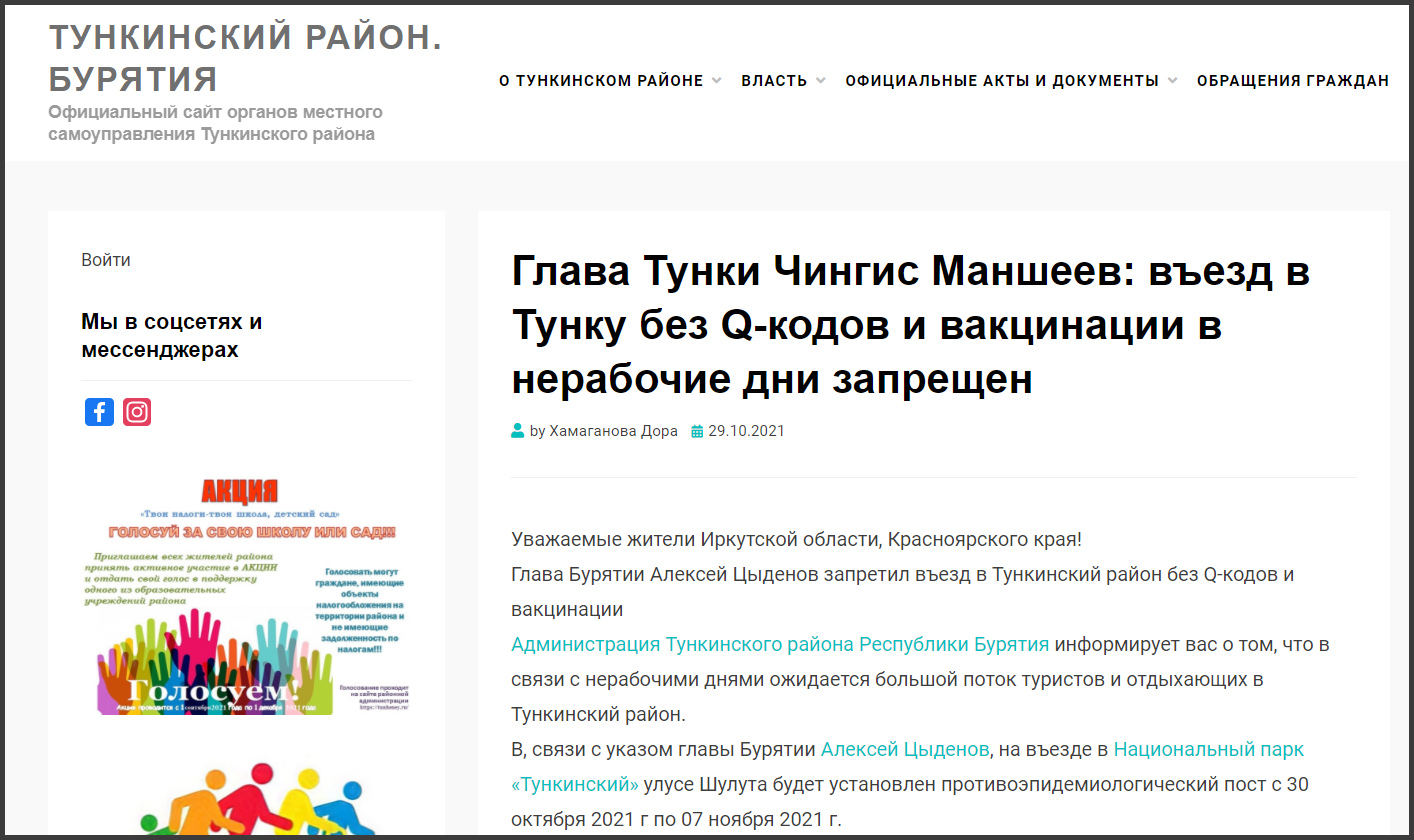Click site title 'Тункинский район. Бурятия'
Screen dimensions: 1414x840
[245, 58]
